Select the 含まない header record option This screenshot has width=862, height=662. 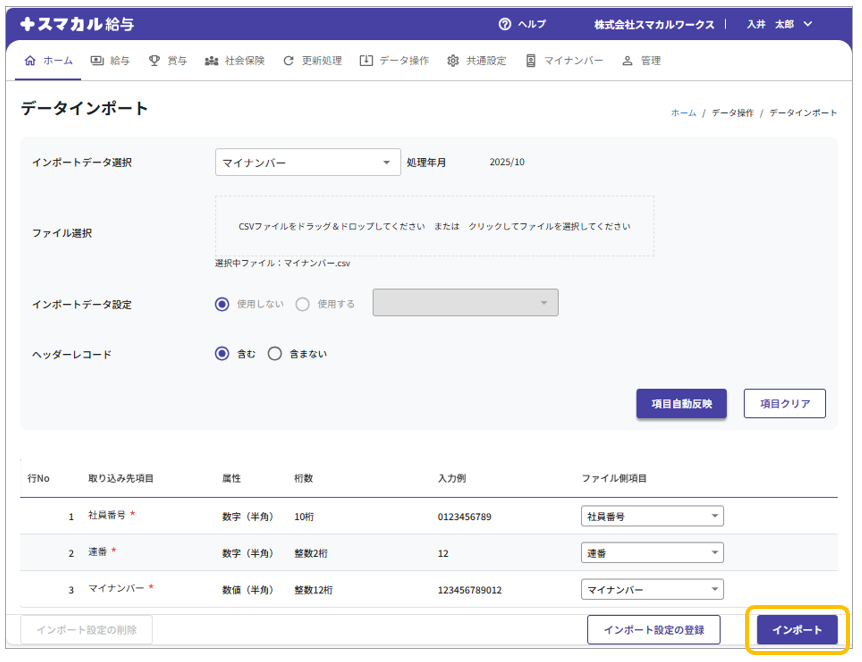tap(275, 354)
